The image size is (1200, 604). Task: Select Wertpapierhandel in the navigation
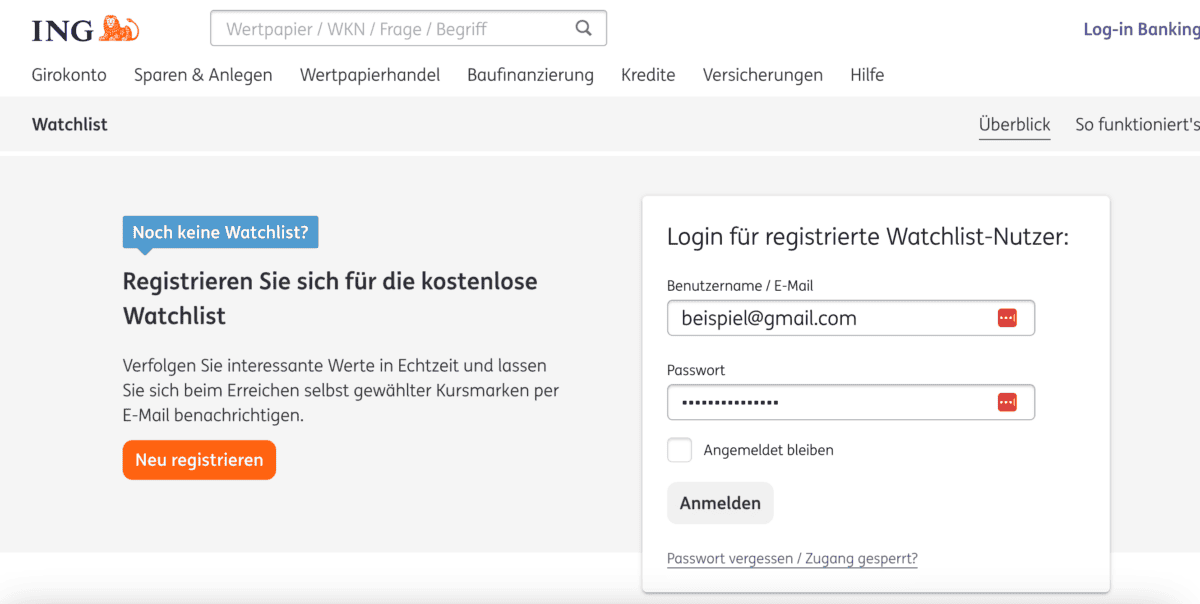[x=370, y=74]
